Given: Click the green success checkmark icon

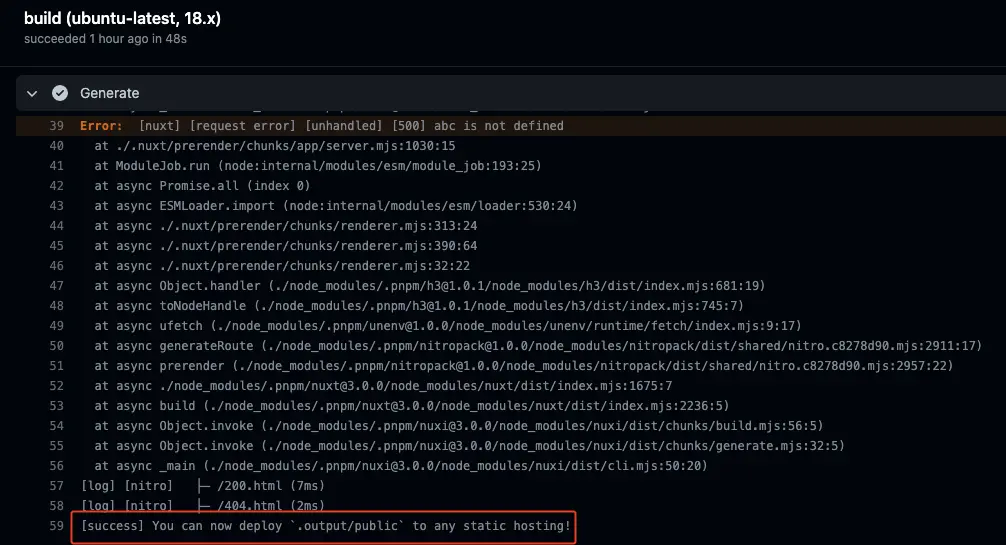Looking at the screenshot, I should coord(60,93).
